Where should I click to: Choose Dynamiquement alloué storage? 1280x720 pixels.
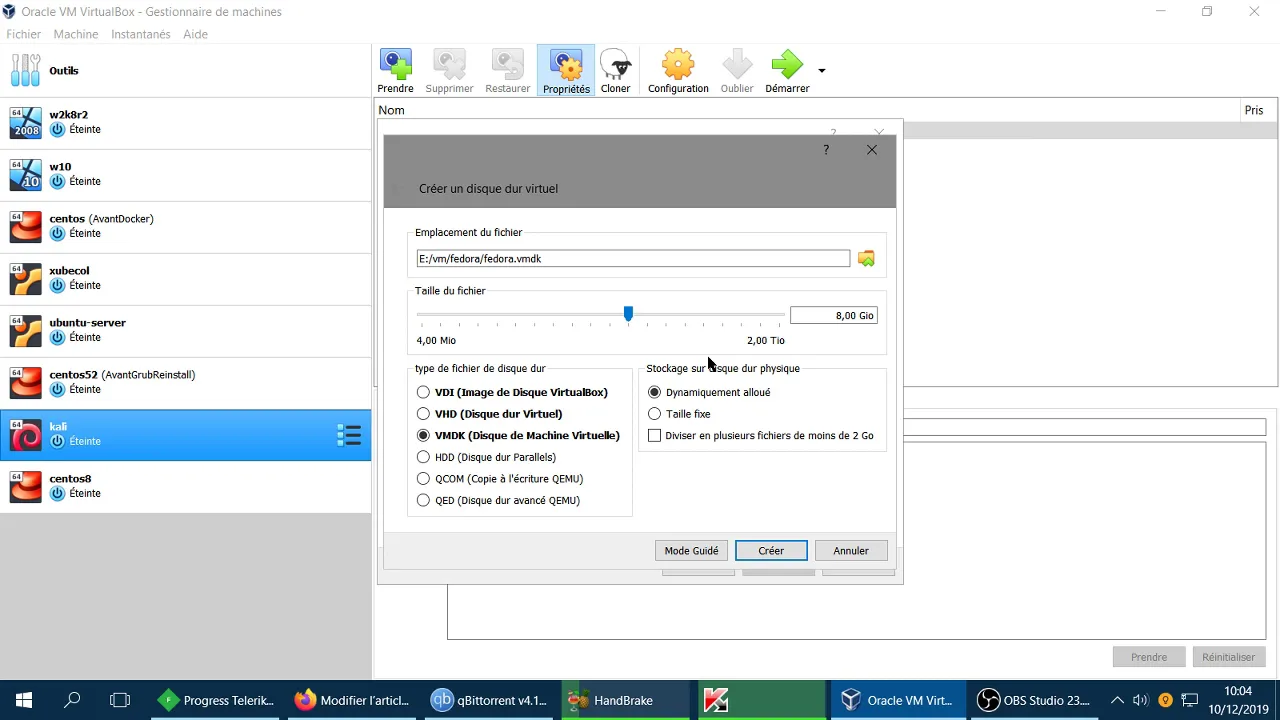pyautogui.click(x=709, y=392)
